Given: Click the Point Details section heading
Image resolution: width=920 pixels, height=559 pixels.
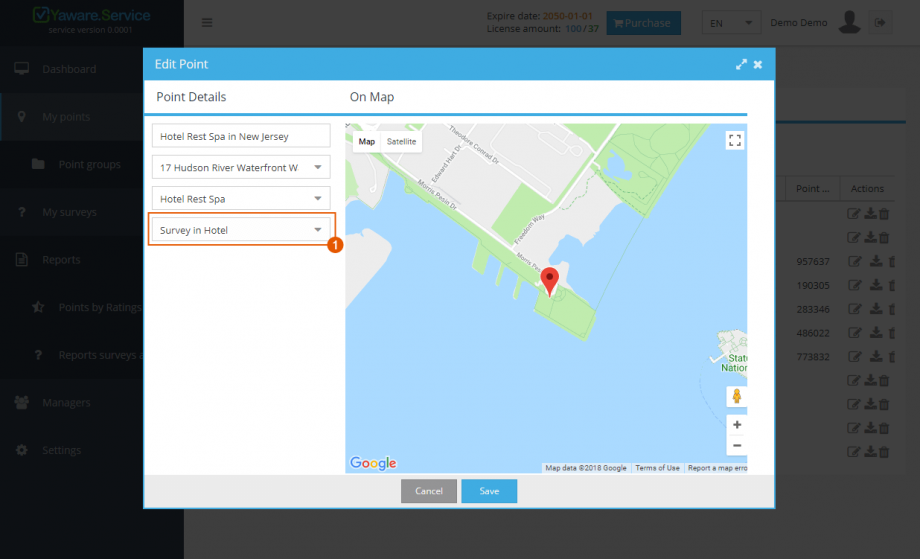Looking at the screenshot, I should click(191, 97).
